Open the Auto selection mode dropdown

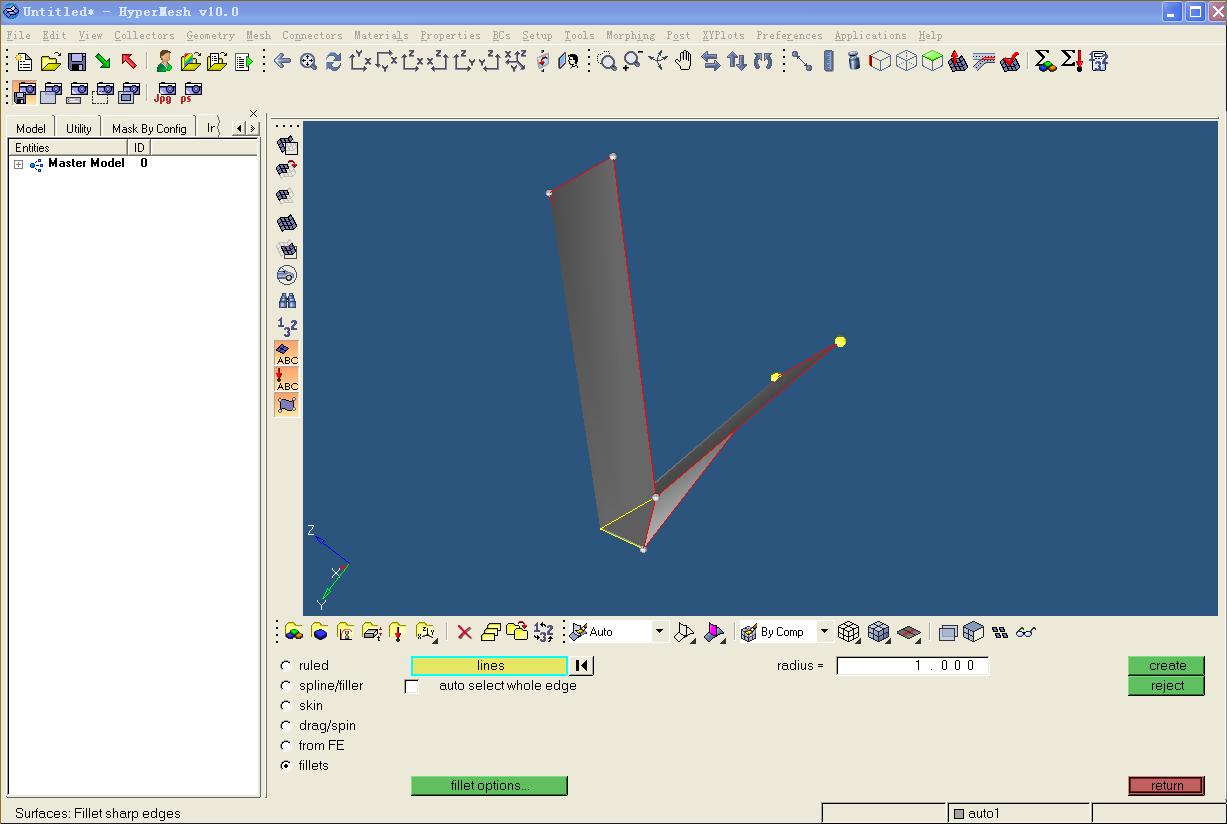659,632
